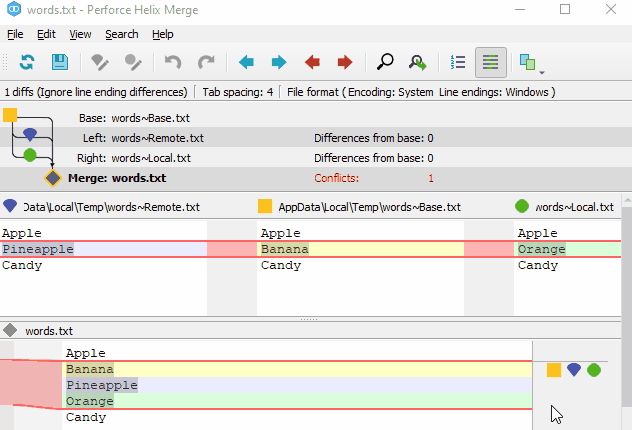Open Find with the magnifying glass icon
The image size is (632, 430).
tap(385, 62)
